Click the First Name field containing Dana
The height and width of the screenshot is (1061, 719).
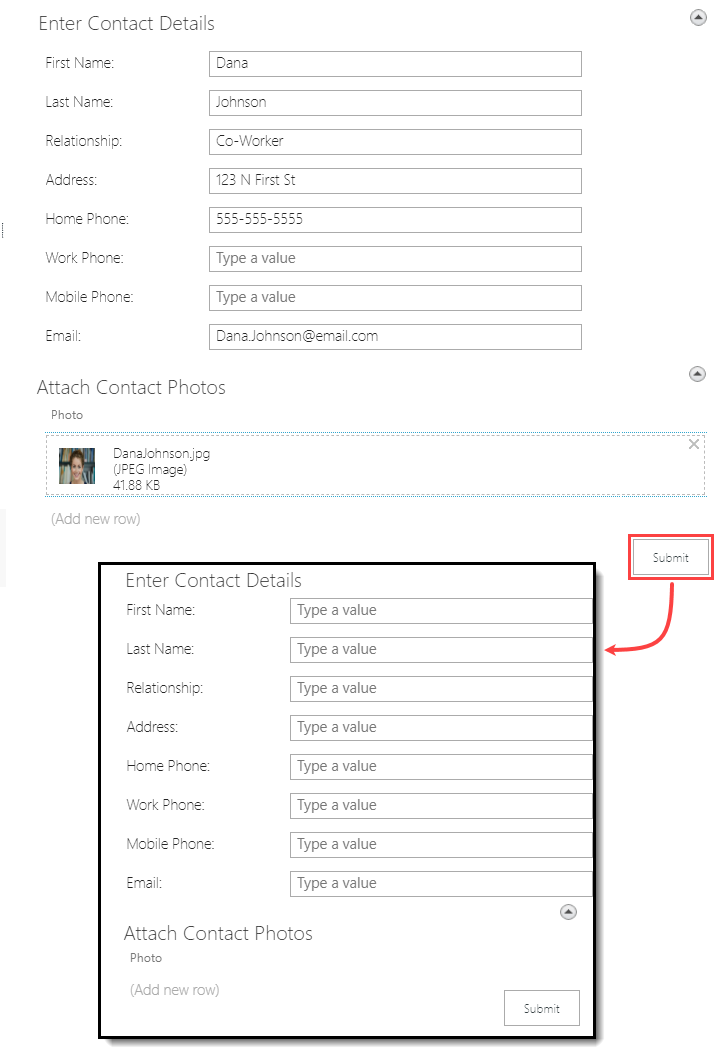click(x=395, y=63)
